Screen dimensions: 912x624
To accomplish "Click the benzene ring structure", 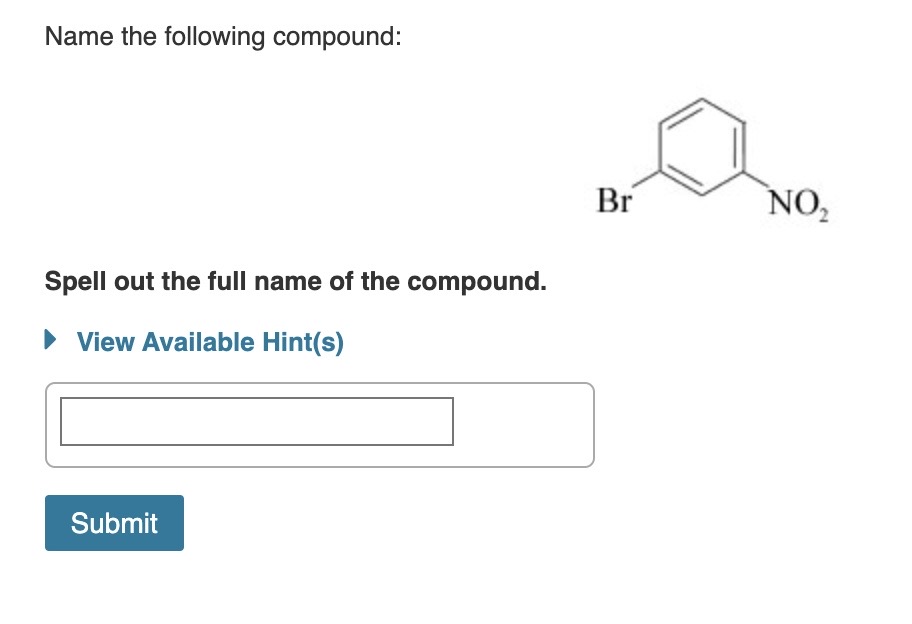I will point(700,145).
